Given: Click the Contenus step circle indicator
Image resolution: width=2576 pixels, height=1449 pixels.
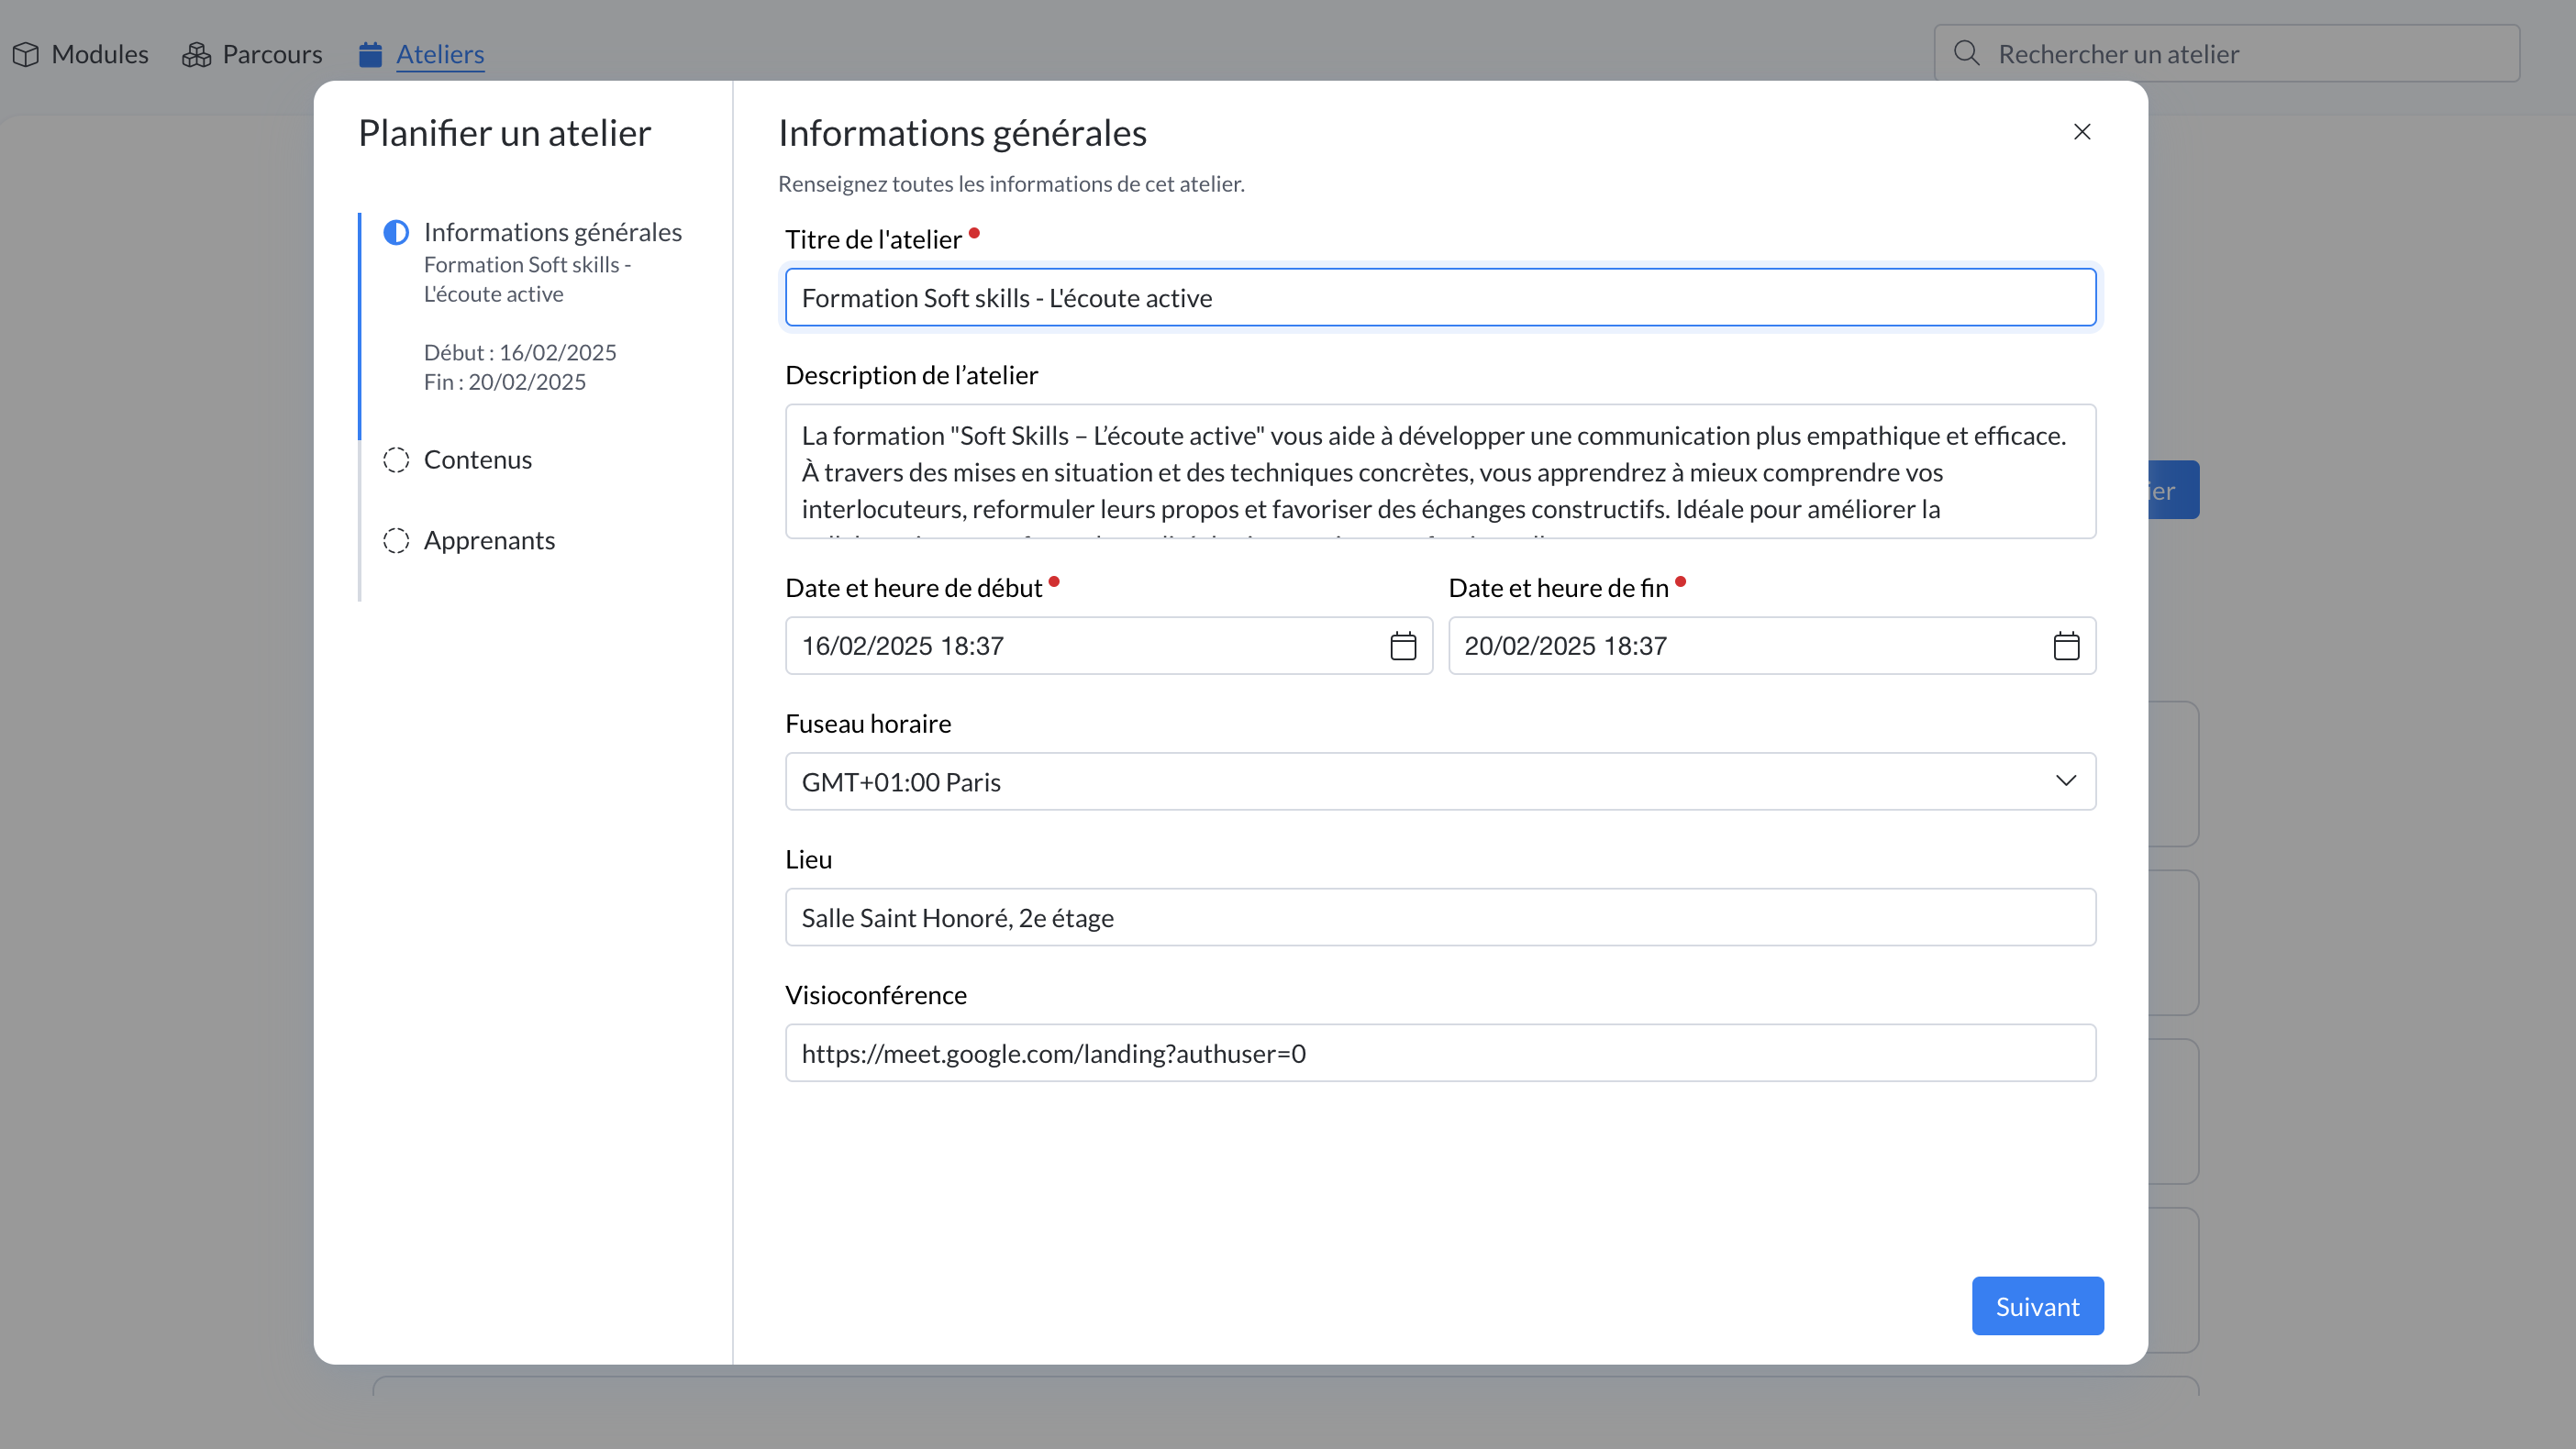Looking at the screenshot, I should [x=396, y=460].
